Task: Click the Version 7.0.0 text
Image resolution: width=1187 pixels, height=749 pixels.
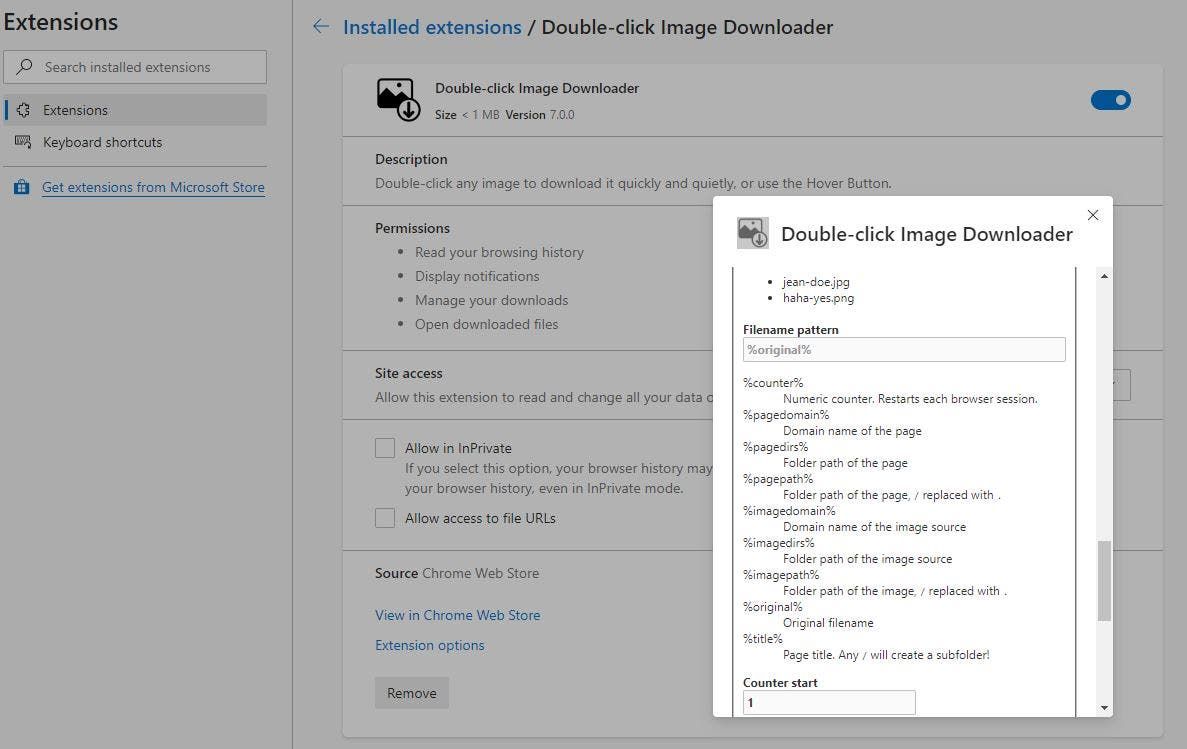Action: click(540, 114)
